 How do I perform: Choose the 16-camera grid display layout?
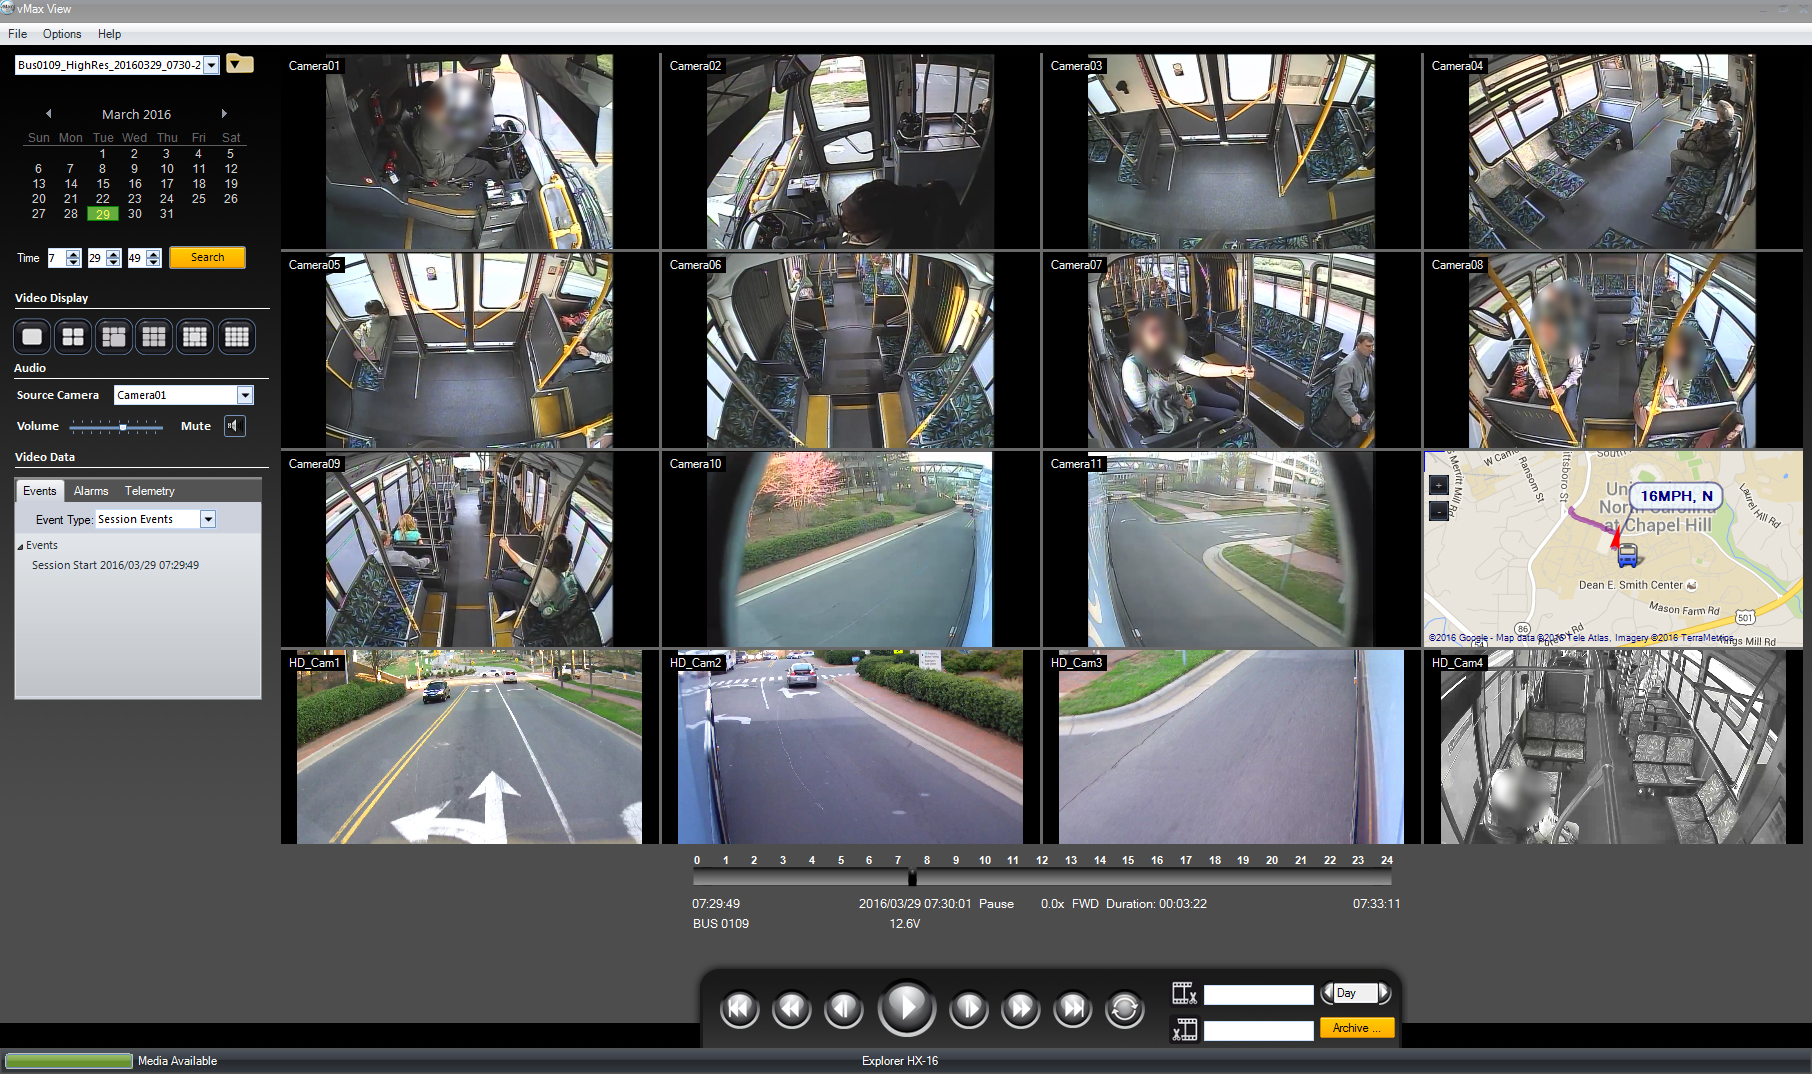(x=236, y=336)
